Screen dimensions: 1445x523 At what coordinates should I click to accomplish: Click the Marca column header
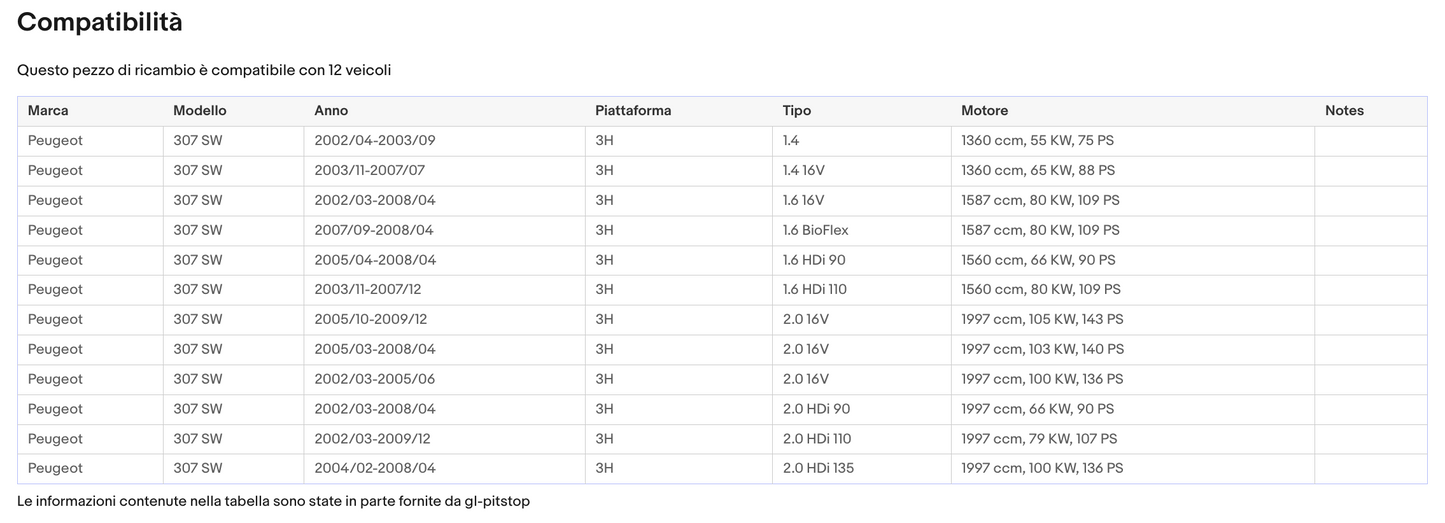tap(48, 111)
